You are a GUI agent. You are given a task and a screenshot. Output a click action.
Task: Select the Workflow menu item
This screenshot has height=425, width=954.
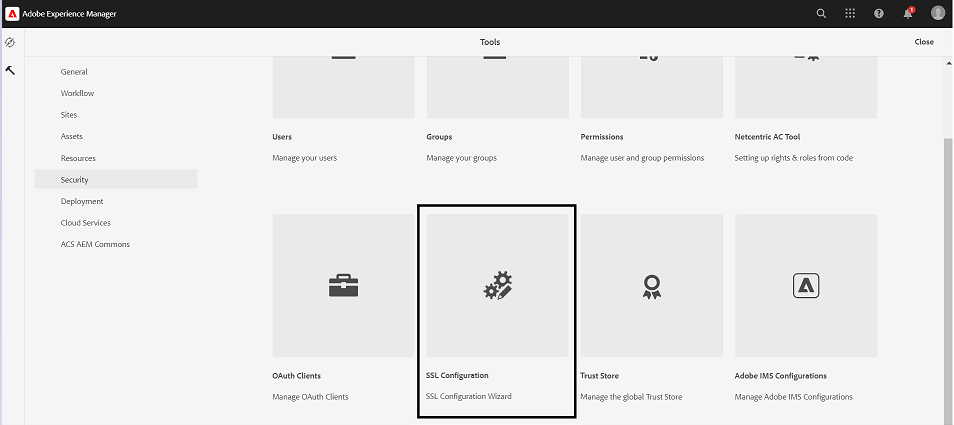click(x=77, y=93)
